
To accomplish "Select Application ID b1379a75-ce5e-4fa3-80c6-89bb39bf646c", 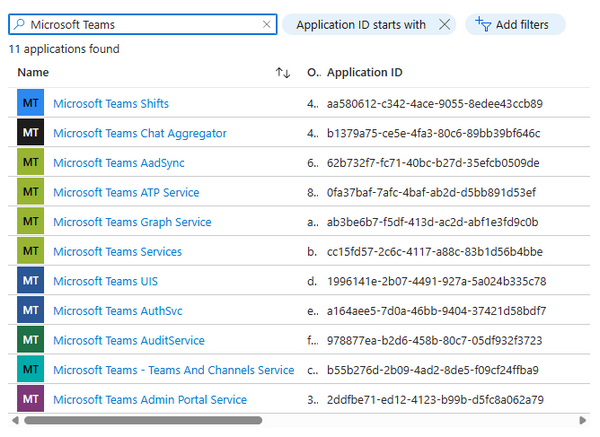I will (434, 133).
